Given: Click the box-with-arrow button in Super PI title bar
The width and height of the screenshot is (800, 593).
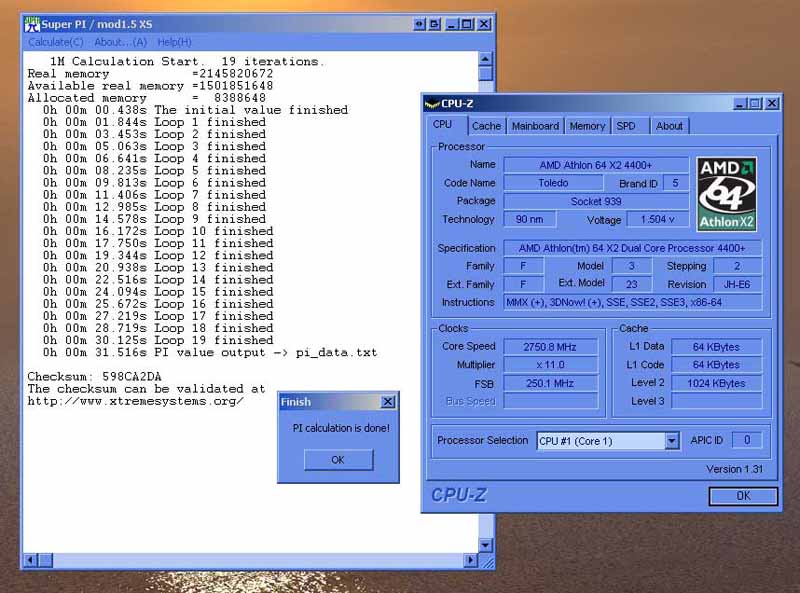Looking at the screenshot, I should (x=435, y=24).
